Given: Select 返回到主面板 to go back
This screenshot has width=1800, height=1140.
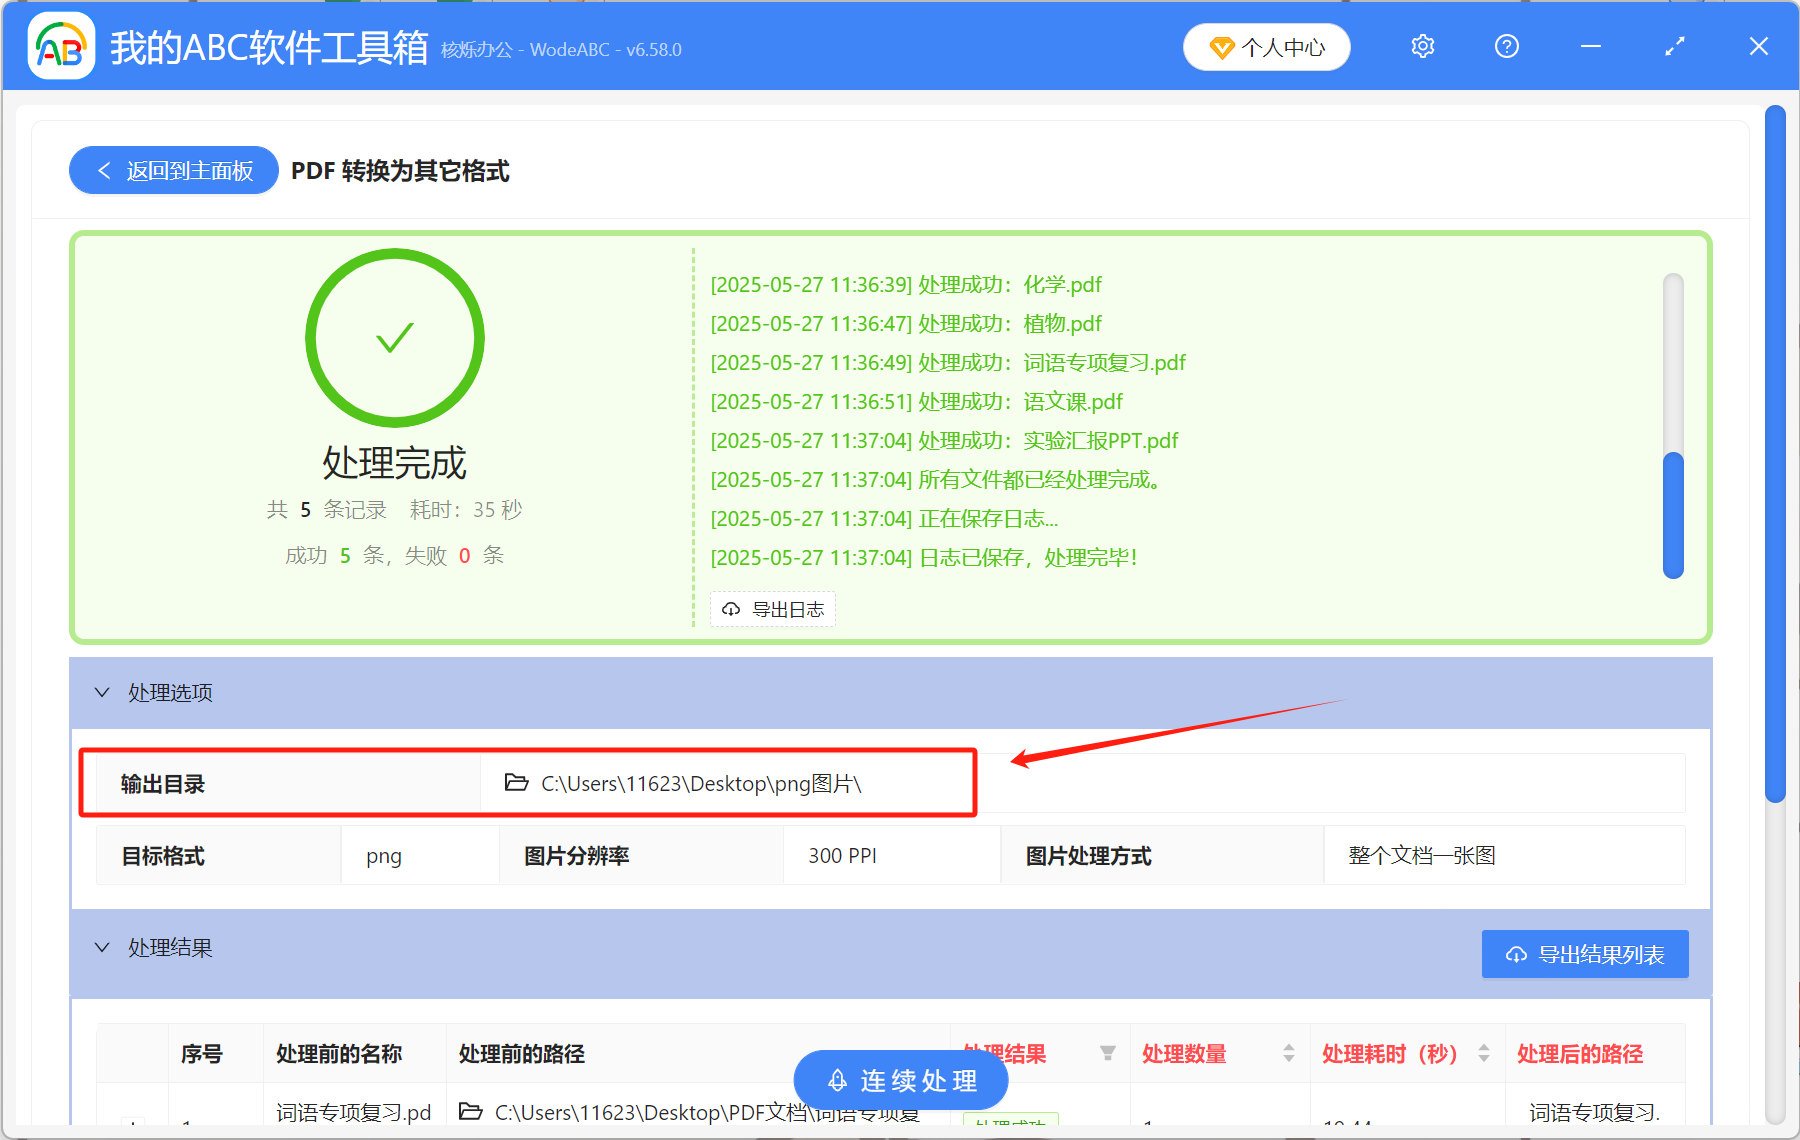Looking at the screenshot, I should point(173,170).
